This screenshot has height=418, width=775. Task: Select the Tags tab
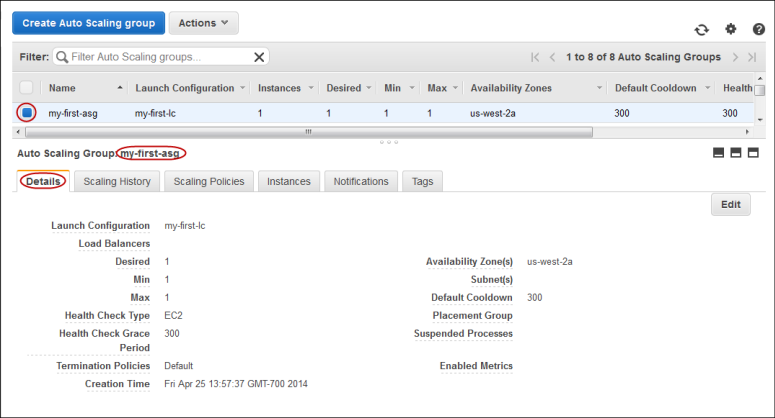tap(422, 181)
